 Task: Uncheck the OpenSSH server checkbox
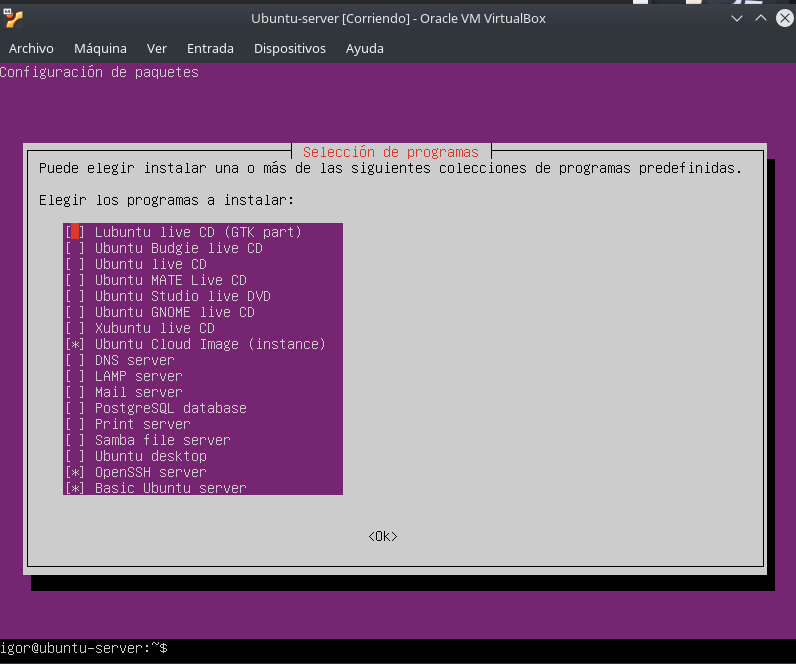point(75,472)
